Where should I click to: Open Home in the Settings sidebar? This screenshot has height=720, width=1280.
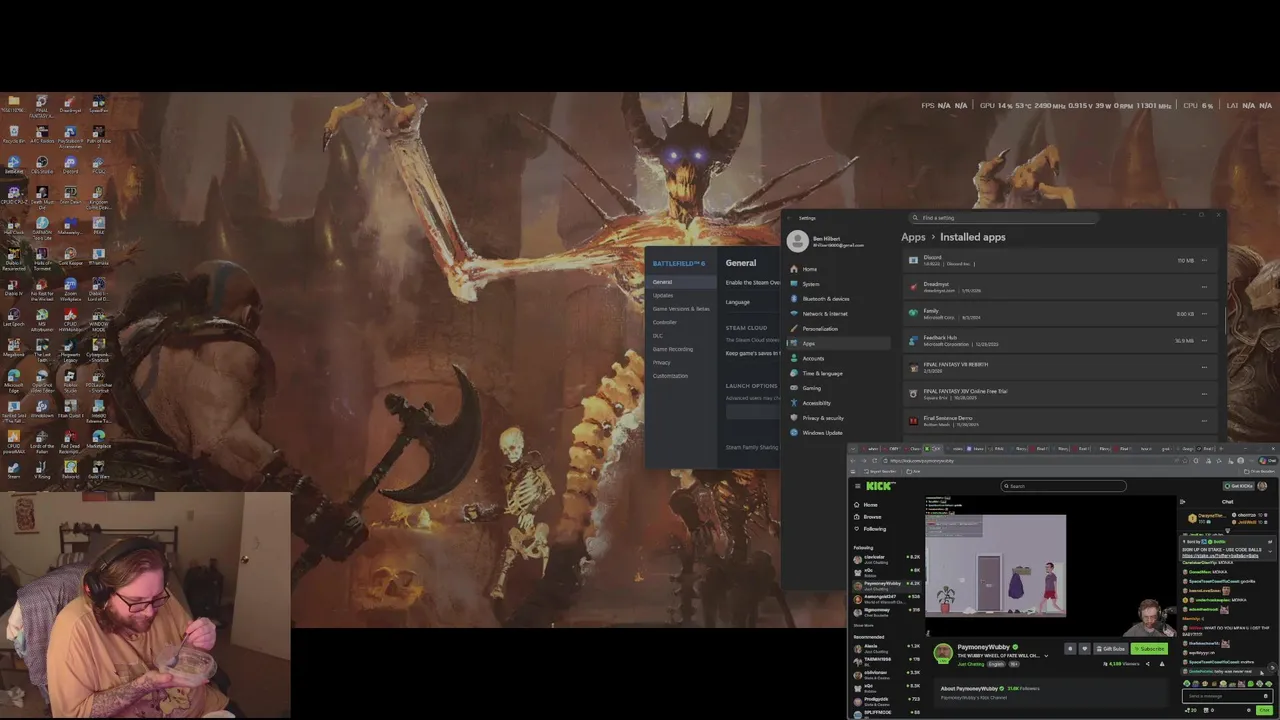pos(837,269)
